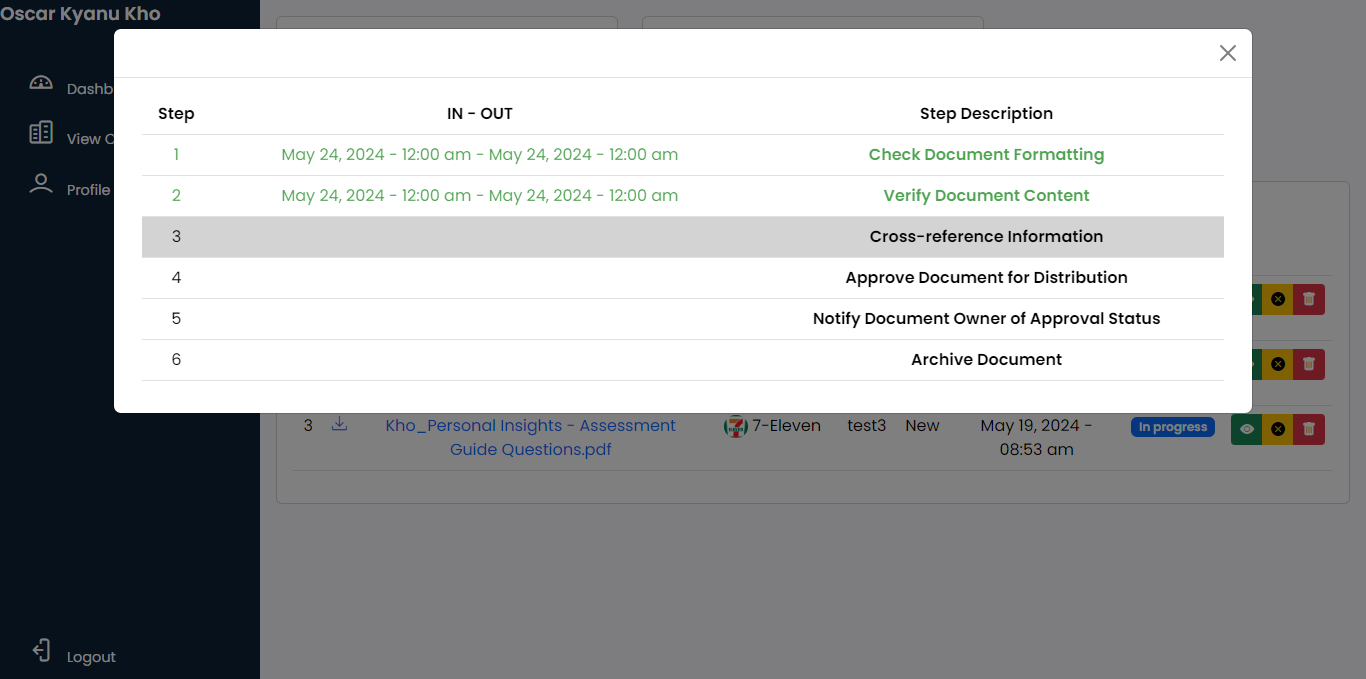Click the In progress status badge
The image size is (1366, 679).
[x=1173, y=427]
